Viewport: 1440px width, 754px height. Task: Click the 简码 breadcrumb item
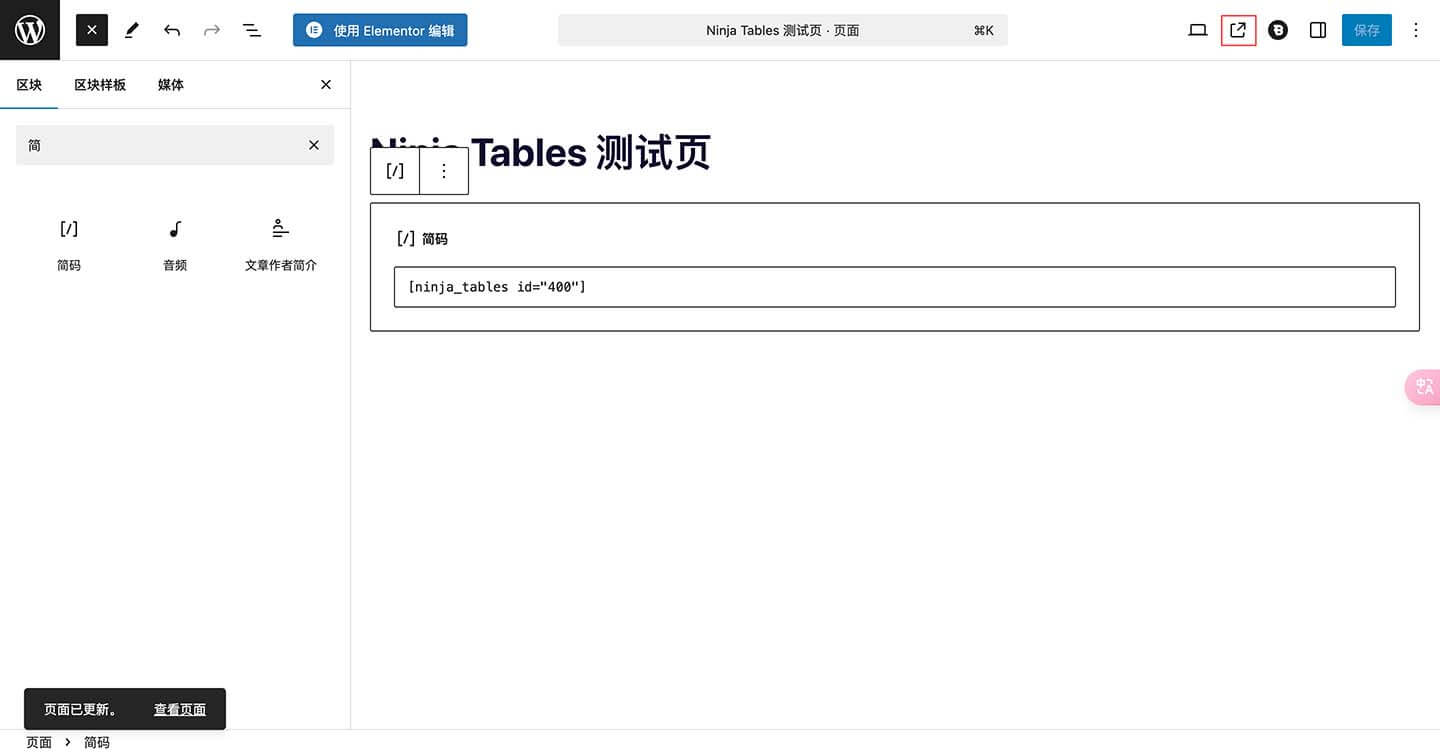[97, 743]
